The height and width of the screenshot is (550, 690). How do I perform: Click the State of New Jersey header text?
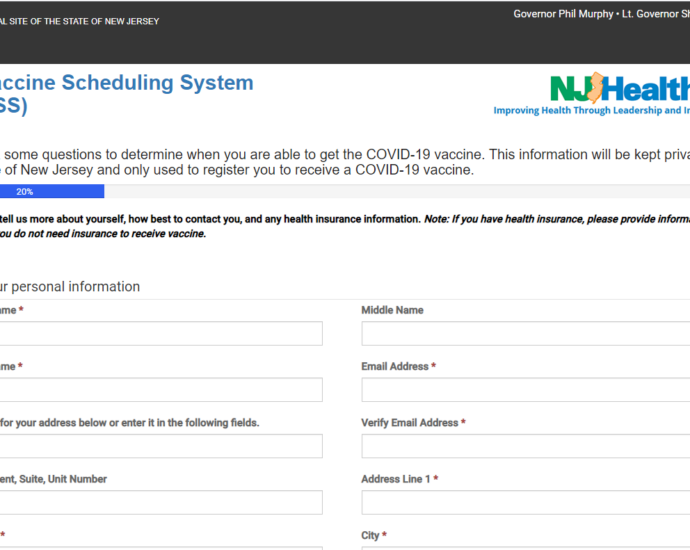pyautogui.click(x=80, y=21)
